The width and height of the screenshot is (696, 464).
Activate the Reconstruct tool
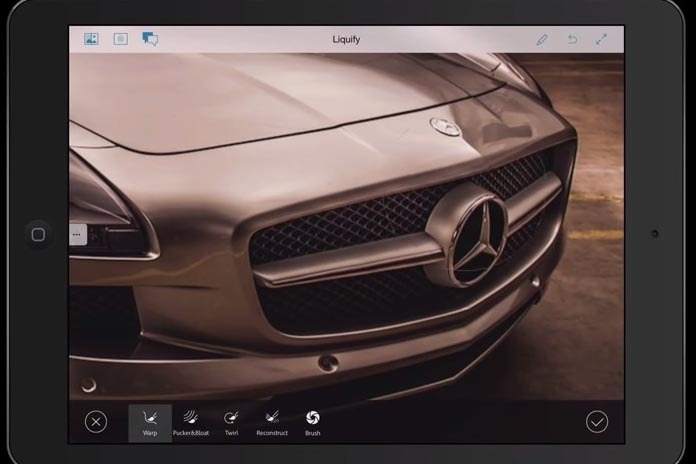coord(272,423)
